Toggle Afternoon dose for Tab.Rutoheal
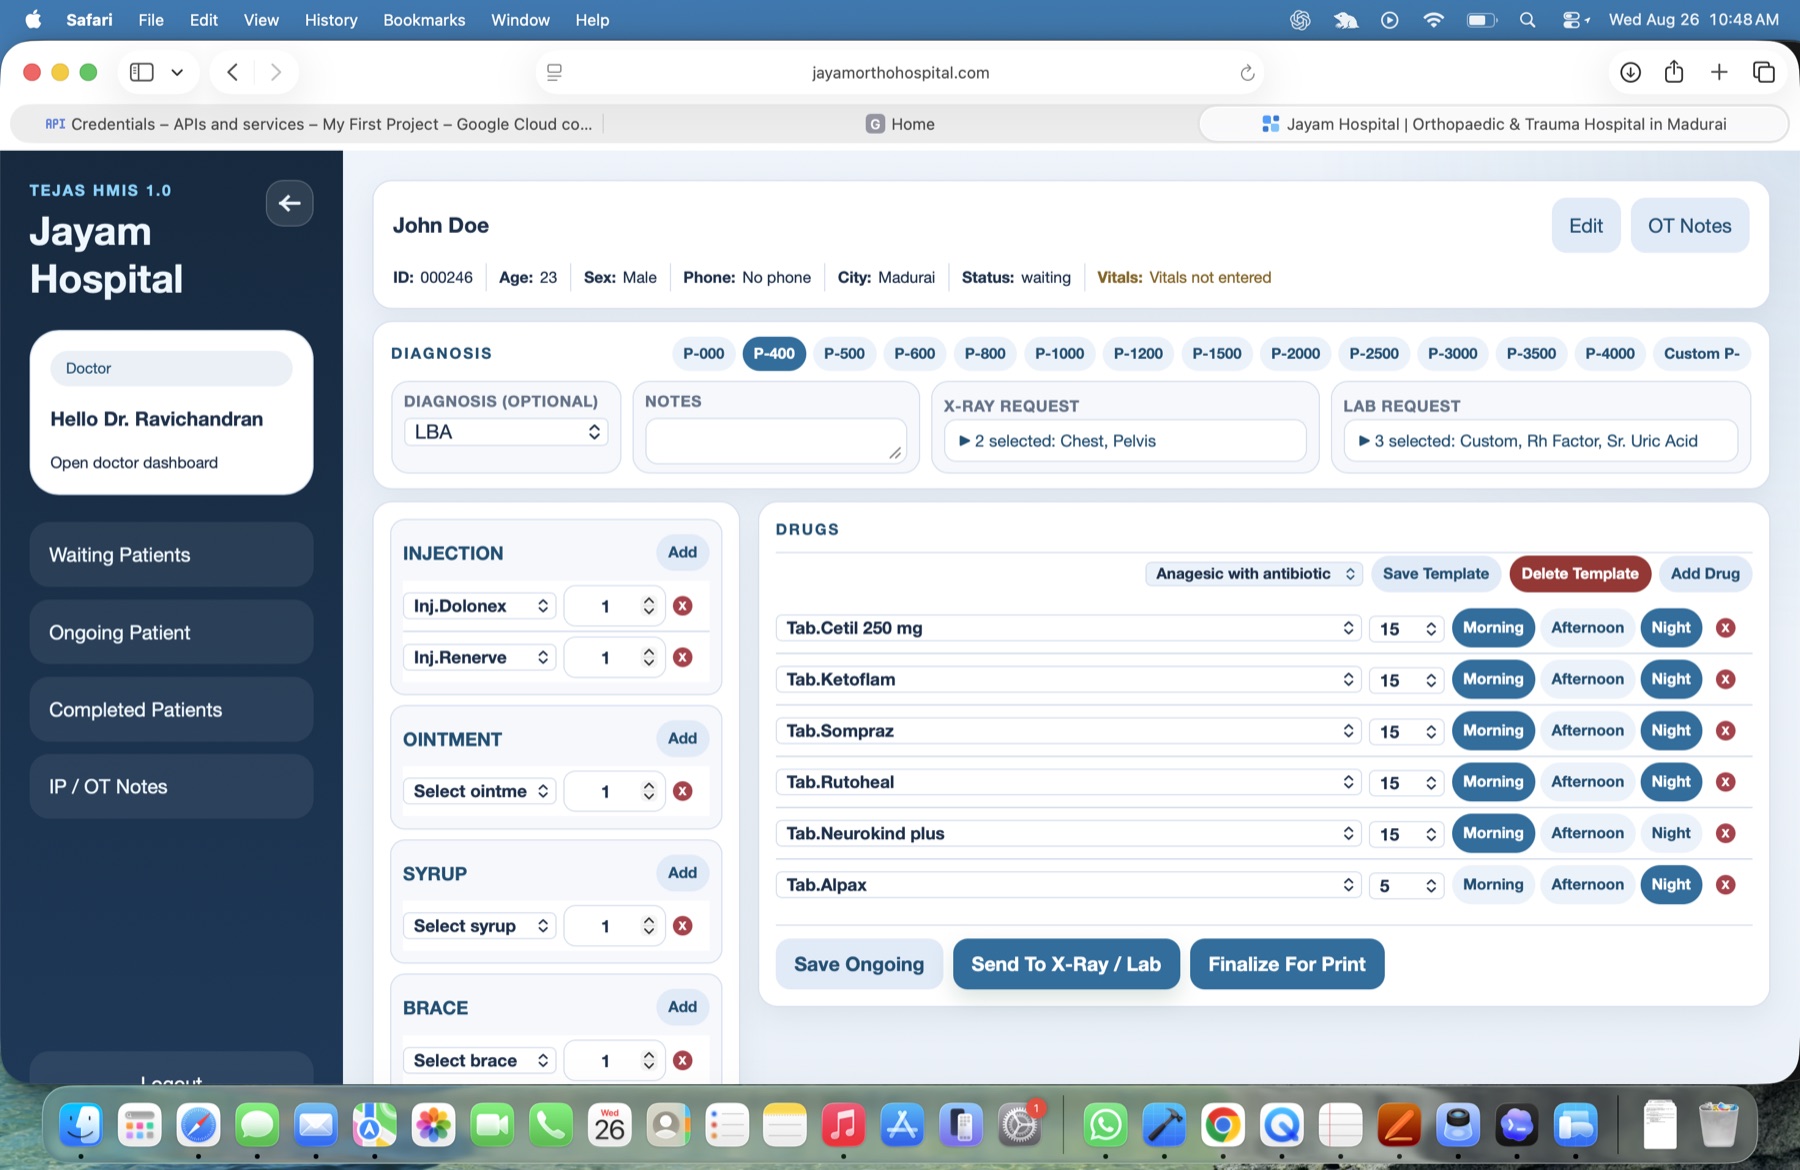 [x=1587, y=782]
